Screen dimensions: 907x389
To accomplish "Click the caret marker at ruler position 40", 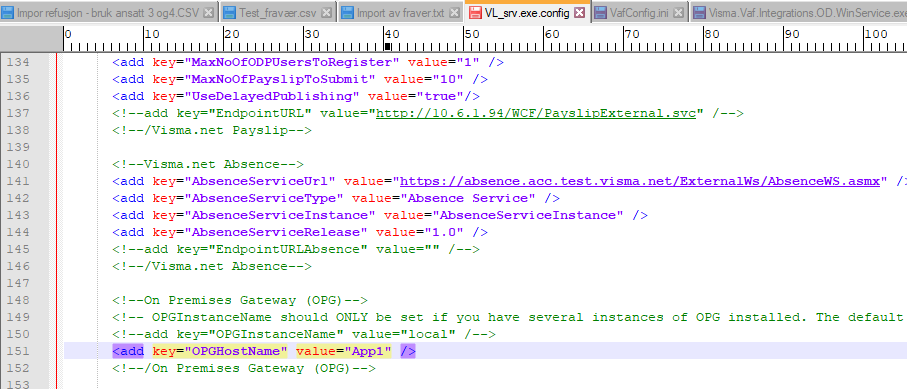I will (x=388, y=46).
